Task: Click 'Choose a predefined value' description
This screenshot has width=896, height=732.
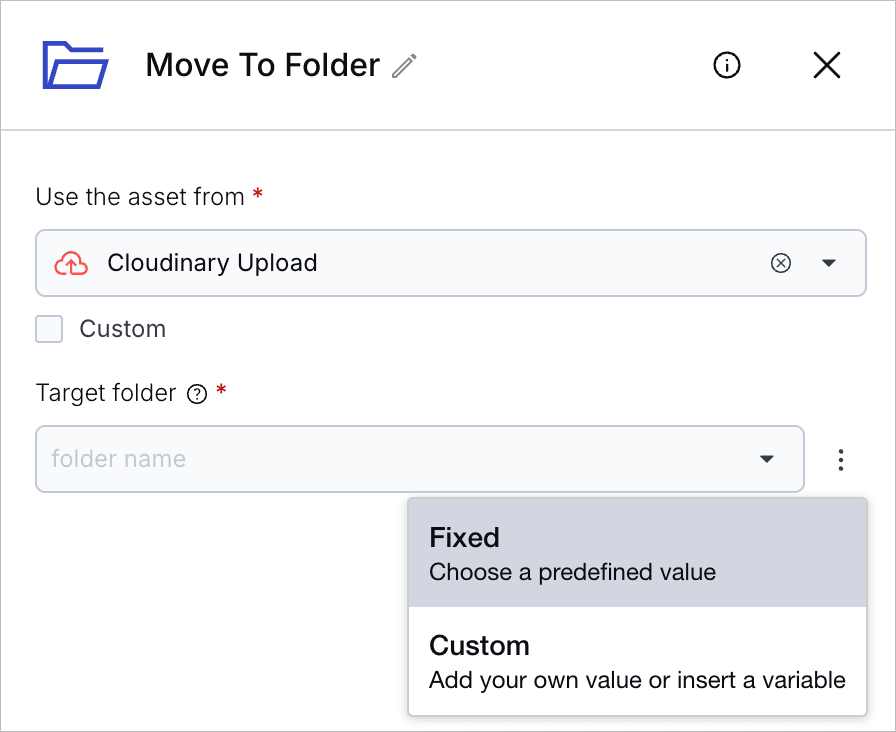Action: click(572, 572)
